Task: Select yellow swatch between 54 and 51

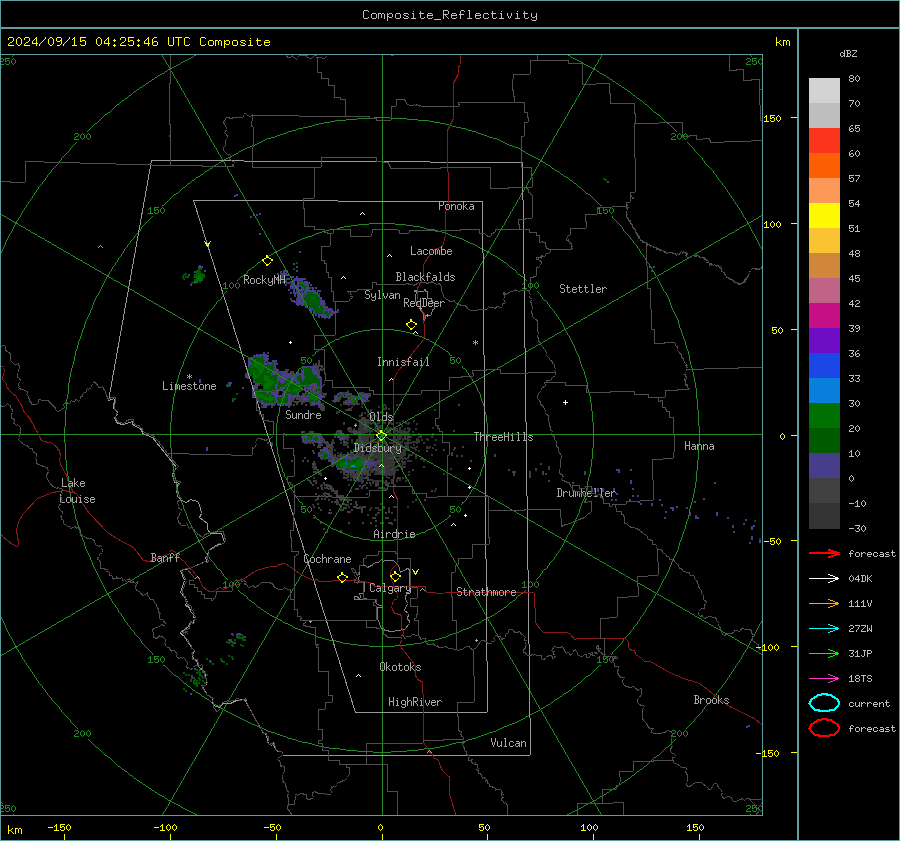Action: tap(824, 215)
